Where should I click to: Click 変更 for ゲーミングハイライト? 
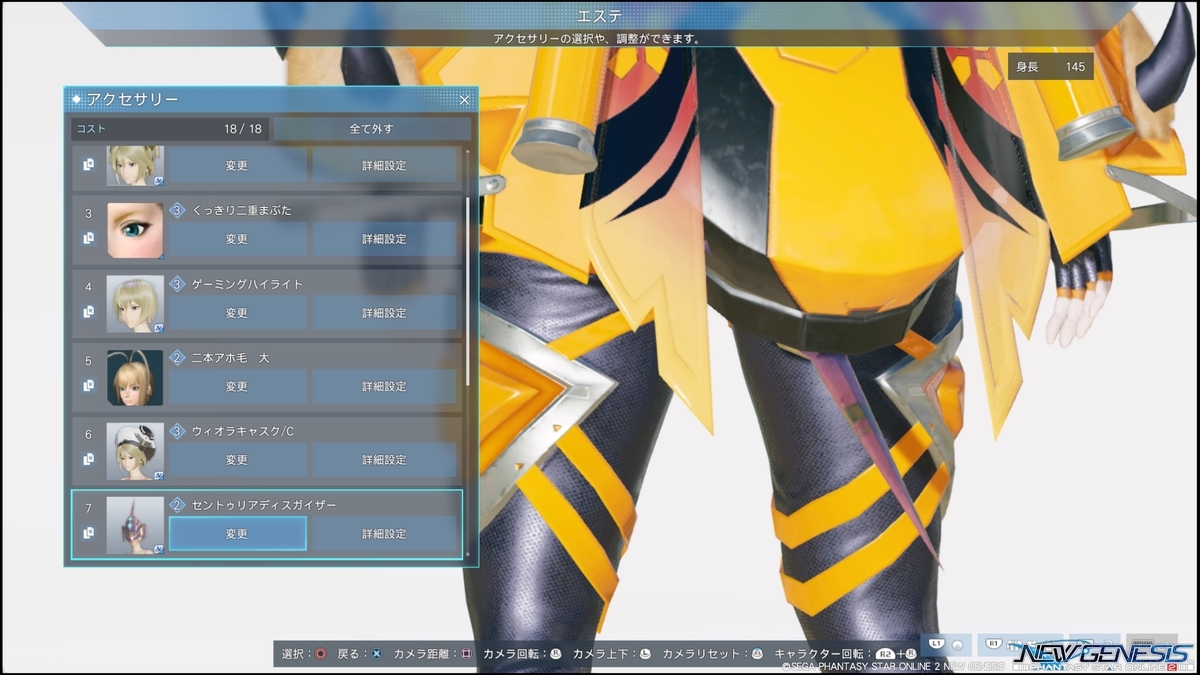coord(237,313)
